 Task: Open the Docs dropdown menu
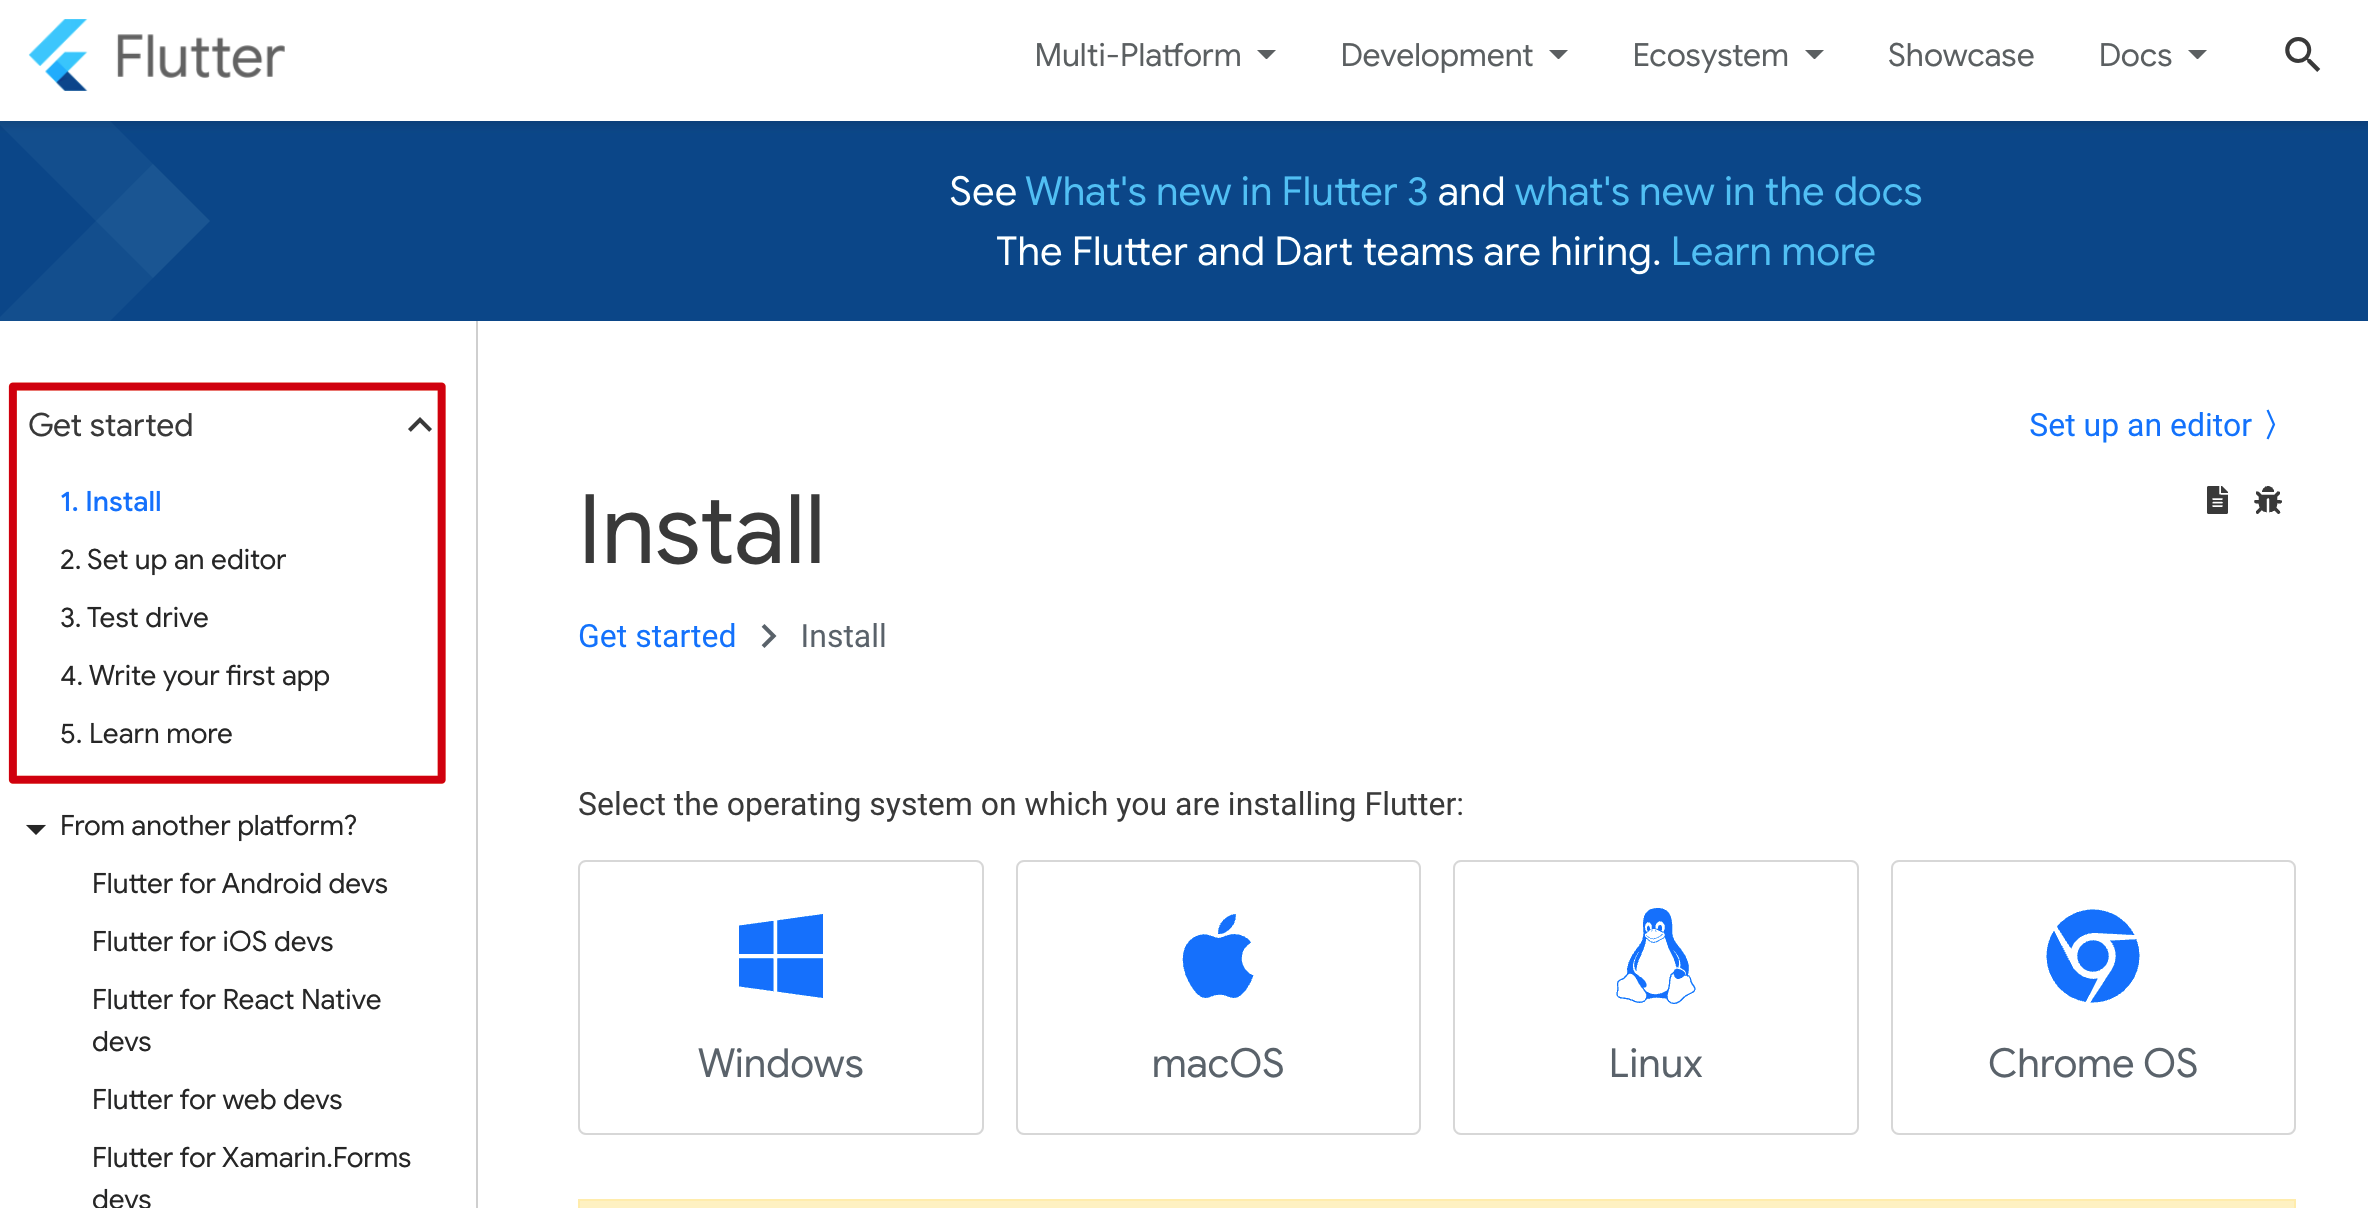[x=2152, y=55]
